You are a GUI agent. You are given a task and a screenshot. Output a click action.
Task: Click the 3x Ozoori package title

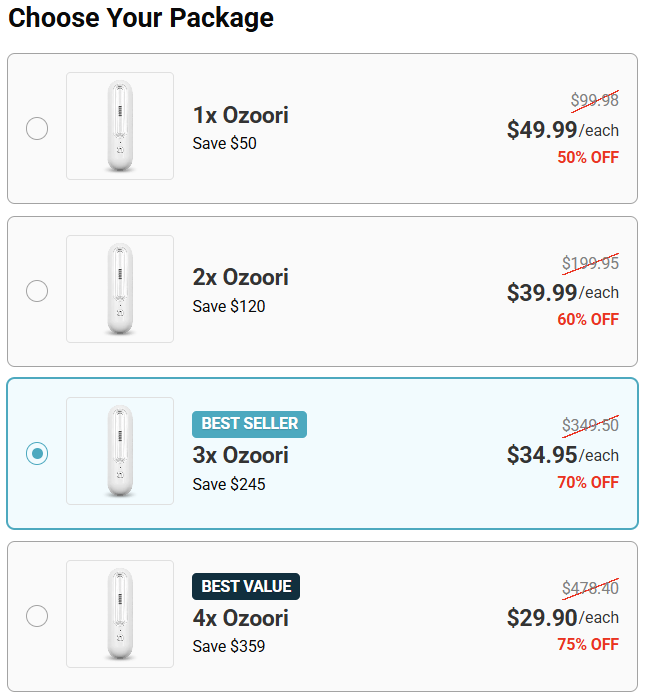pos(240,456)
